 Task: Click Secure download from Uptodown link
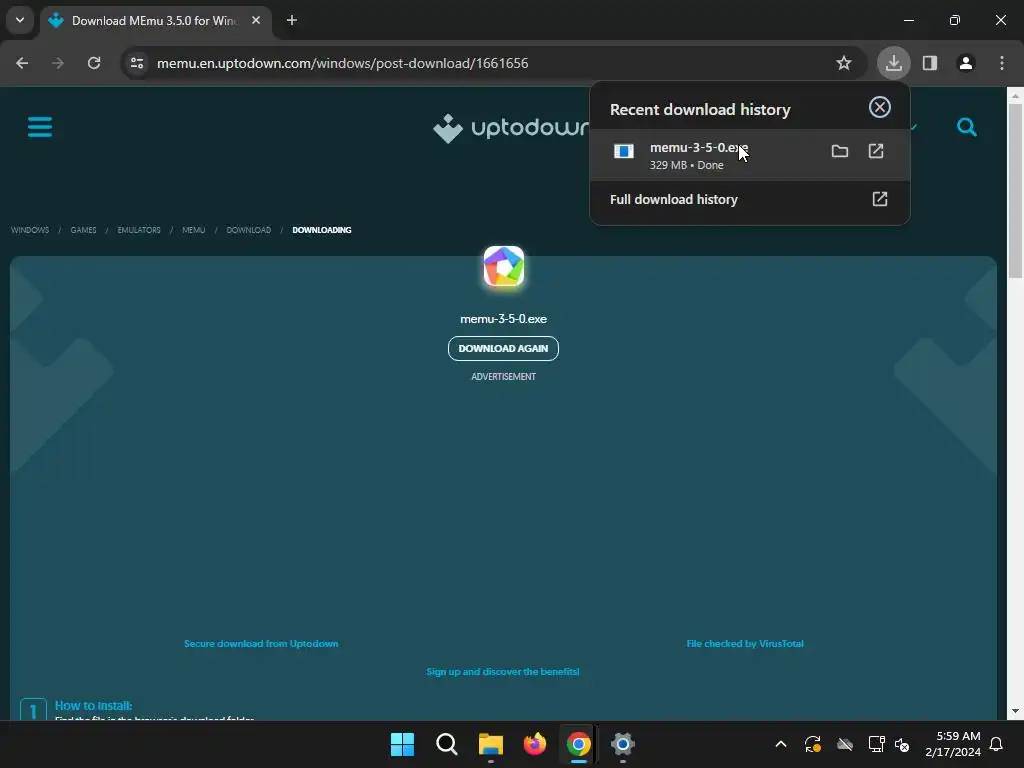coord(261,644)
